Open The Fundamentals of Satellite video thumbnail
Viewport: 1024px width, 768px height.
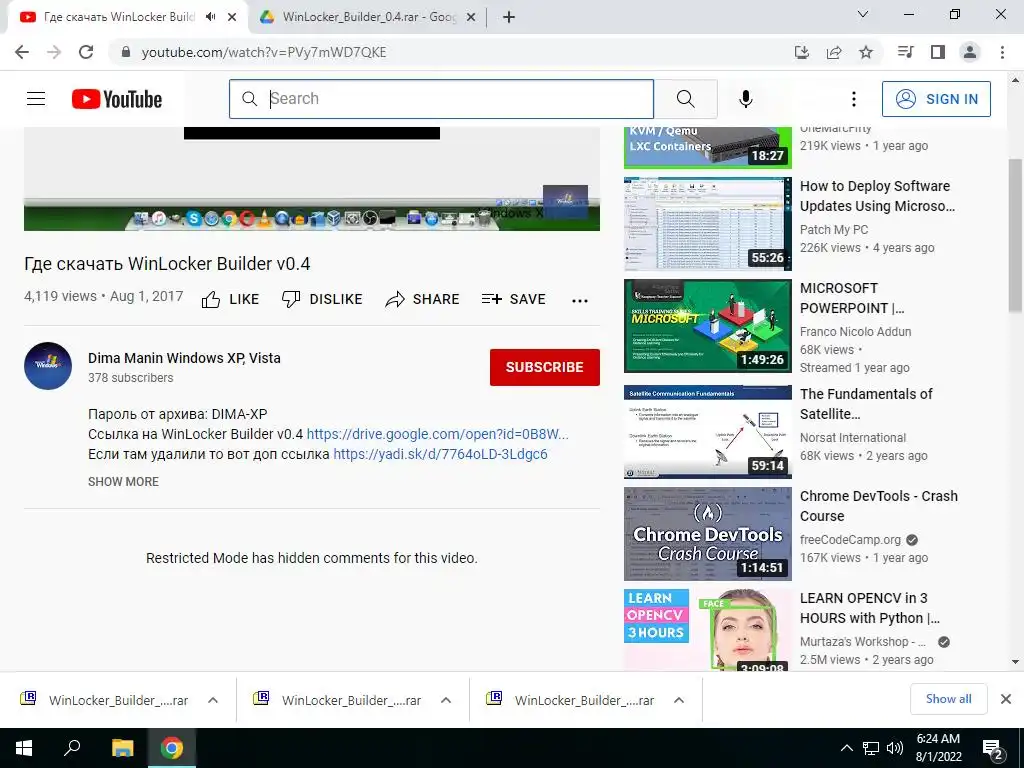(x=707, y=432)
